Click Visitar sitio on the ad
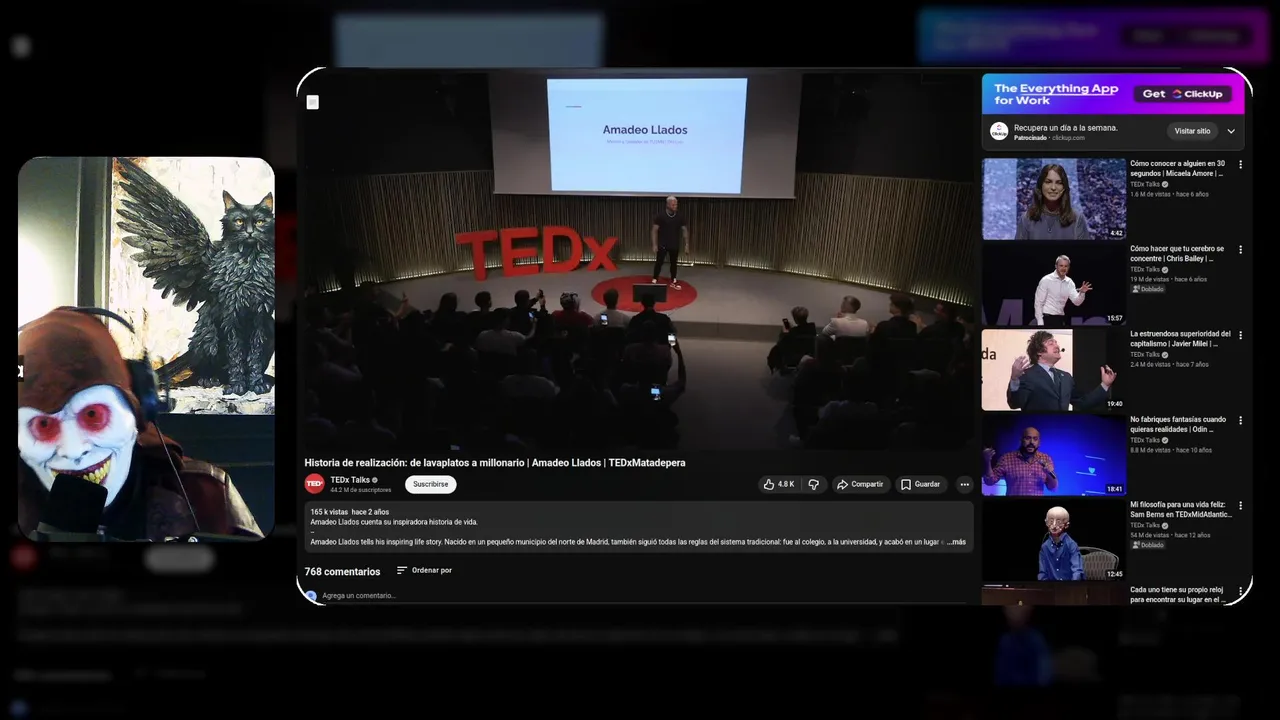The height and width of the screenshot is (720, 1280). [1192, 131]
